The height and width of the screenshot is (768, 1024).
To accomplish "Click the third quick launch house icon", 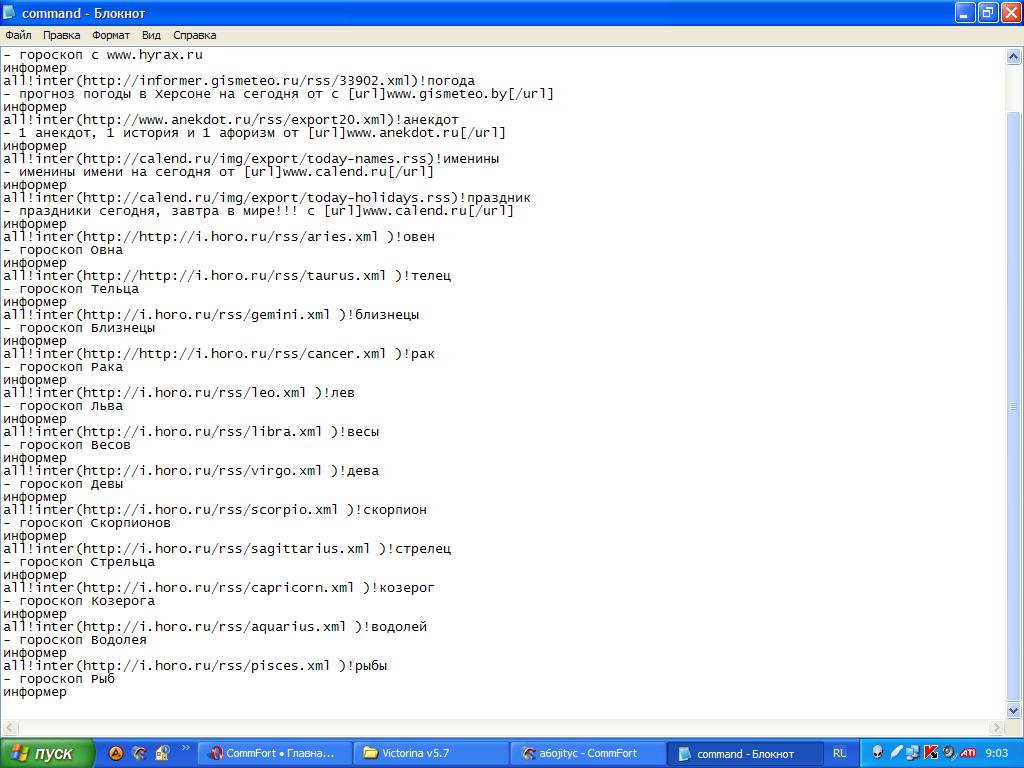I will pos(164,753).
